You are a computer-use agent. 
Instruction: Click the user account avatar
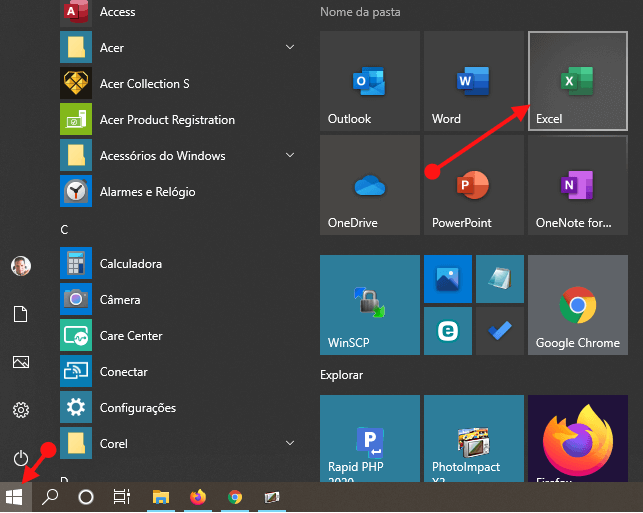tap(21, 266)
